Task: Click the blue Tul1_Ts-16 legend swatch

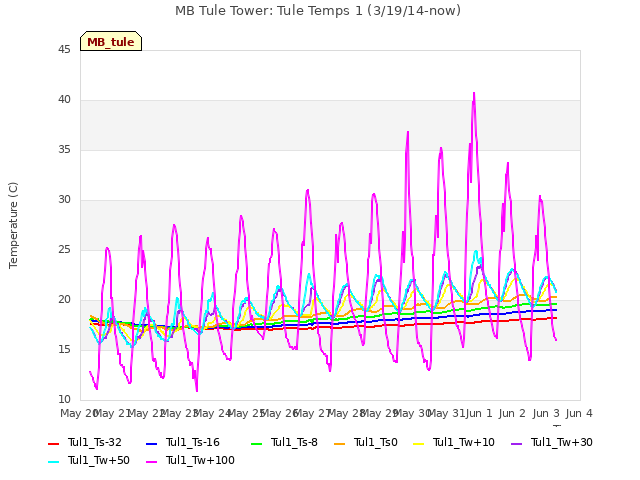Action: pos(151,443)
